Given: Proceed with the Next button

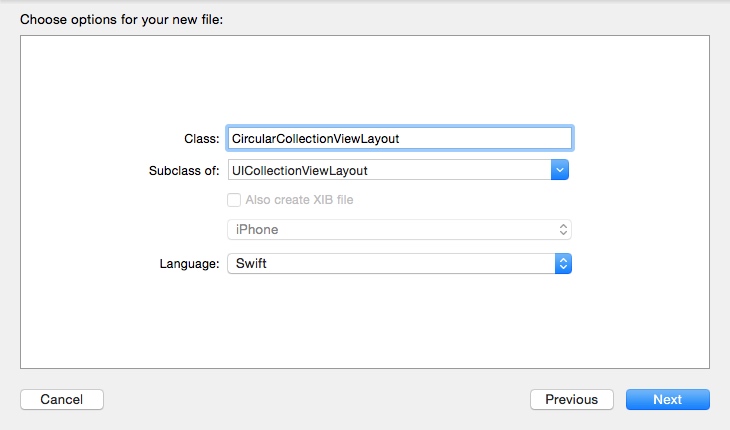Looking at the screenshot, I should pos(667,400).
